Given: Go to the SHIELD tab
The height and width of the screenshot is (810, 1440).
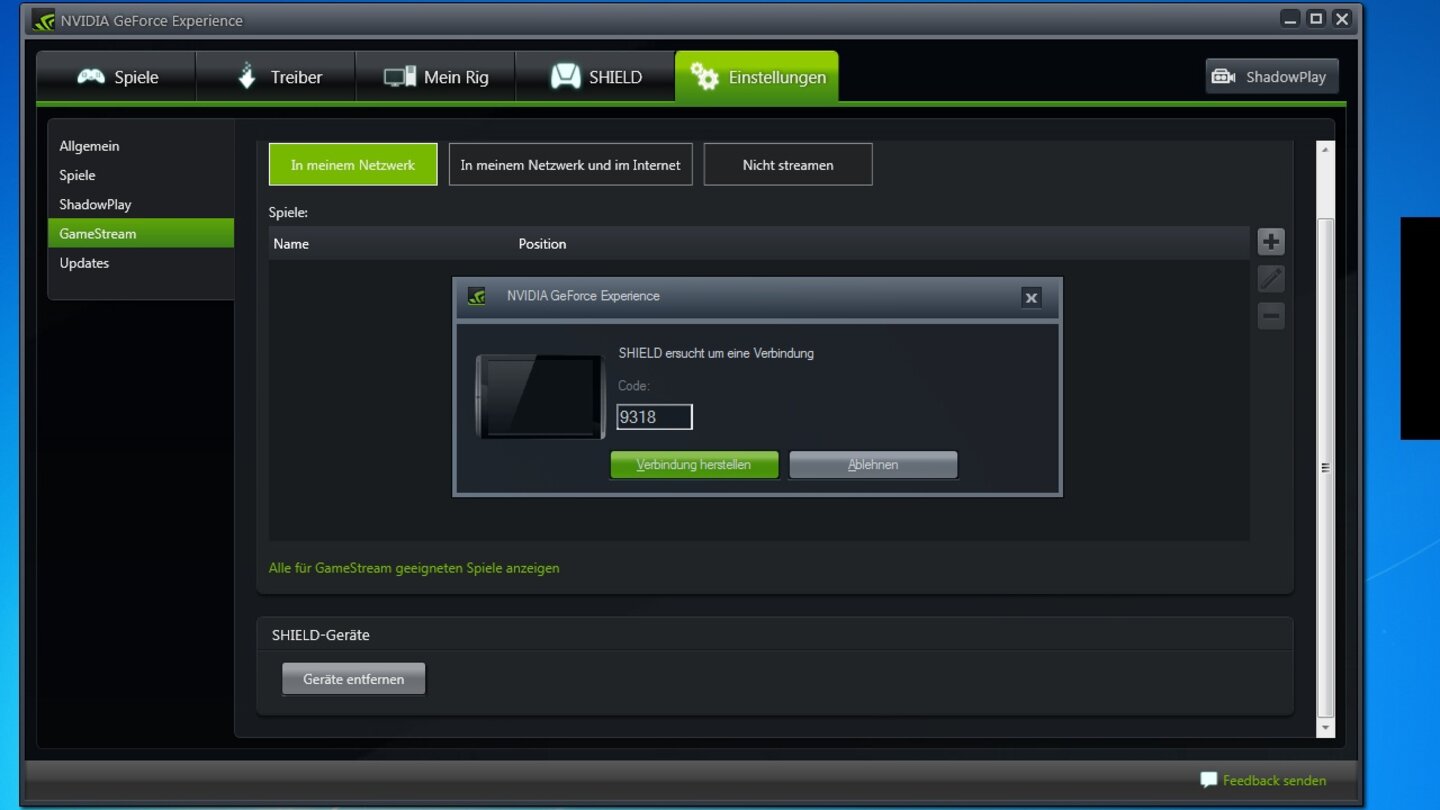Looking at the screenshot, I should pos(595,77).
